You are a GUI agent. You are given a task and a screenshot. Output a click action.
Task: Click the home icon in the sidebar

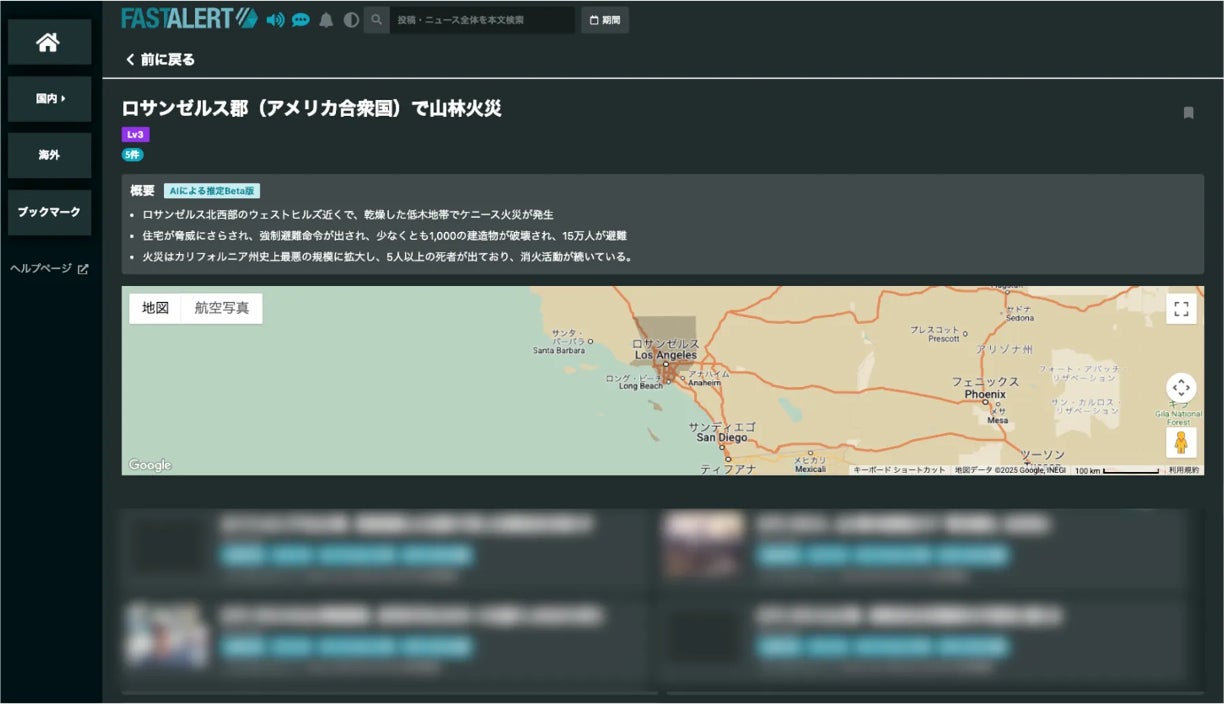click(x=48, y=43)
